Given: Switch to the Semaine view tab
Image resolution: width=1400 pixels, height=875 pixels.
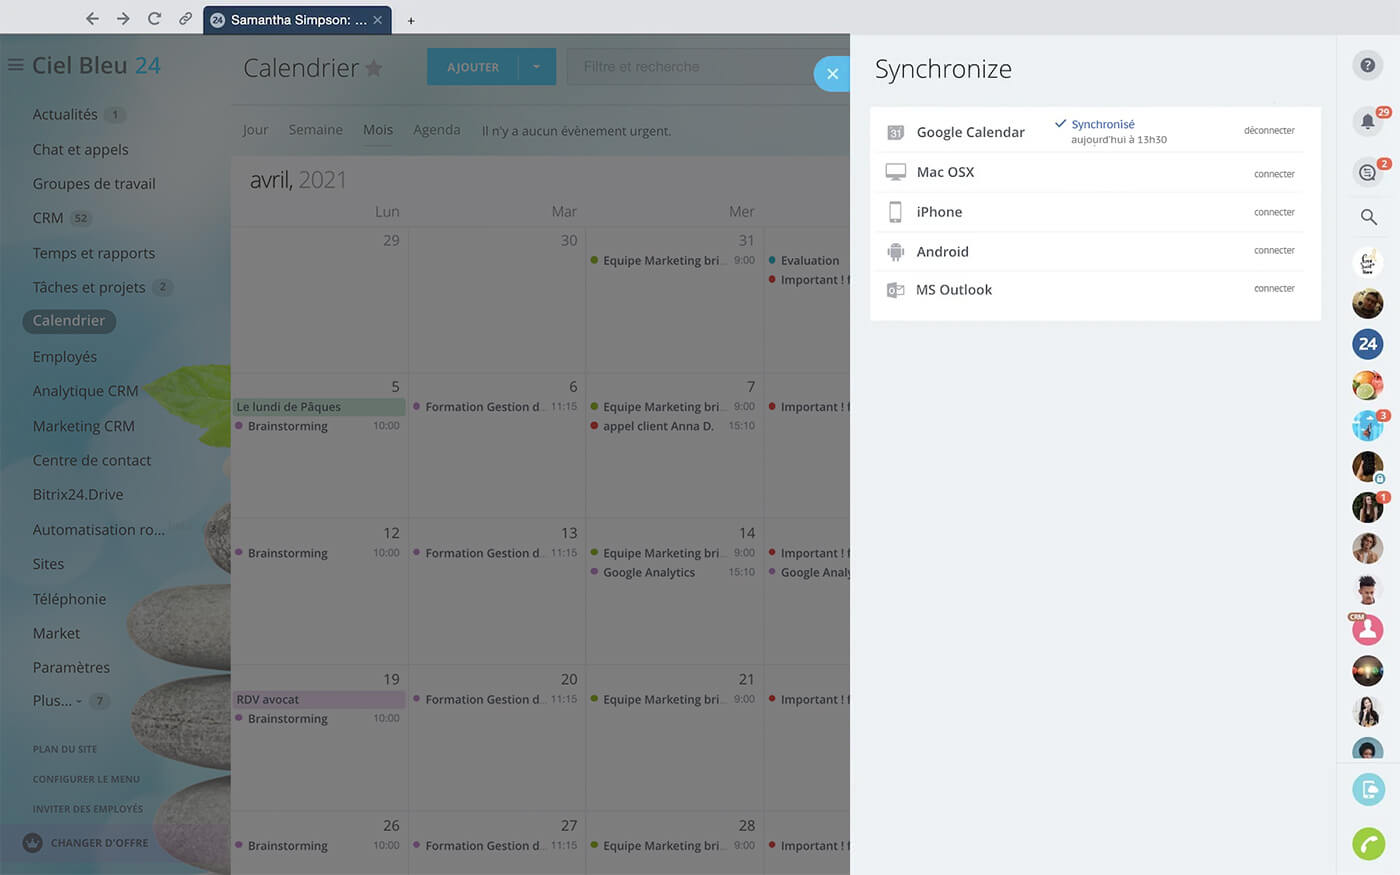Looking at the screenshot, I should [x=315, y=130].
